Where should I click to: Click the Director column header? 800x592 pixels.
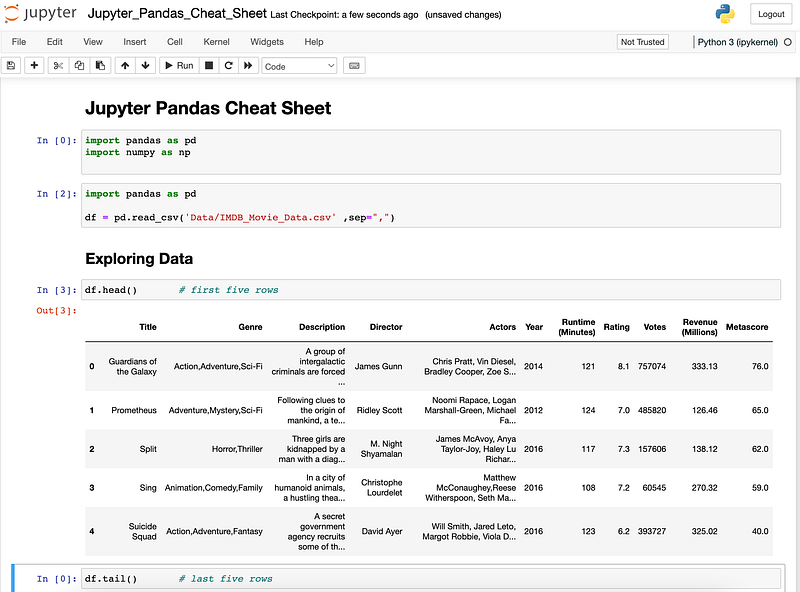tap(386, 327)
